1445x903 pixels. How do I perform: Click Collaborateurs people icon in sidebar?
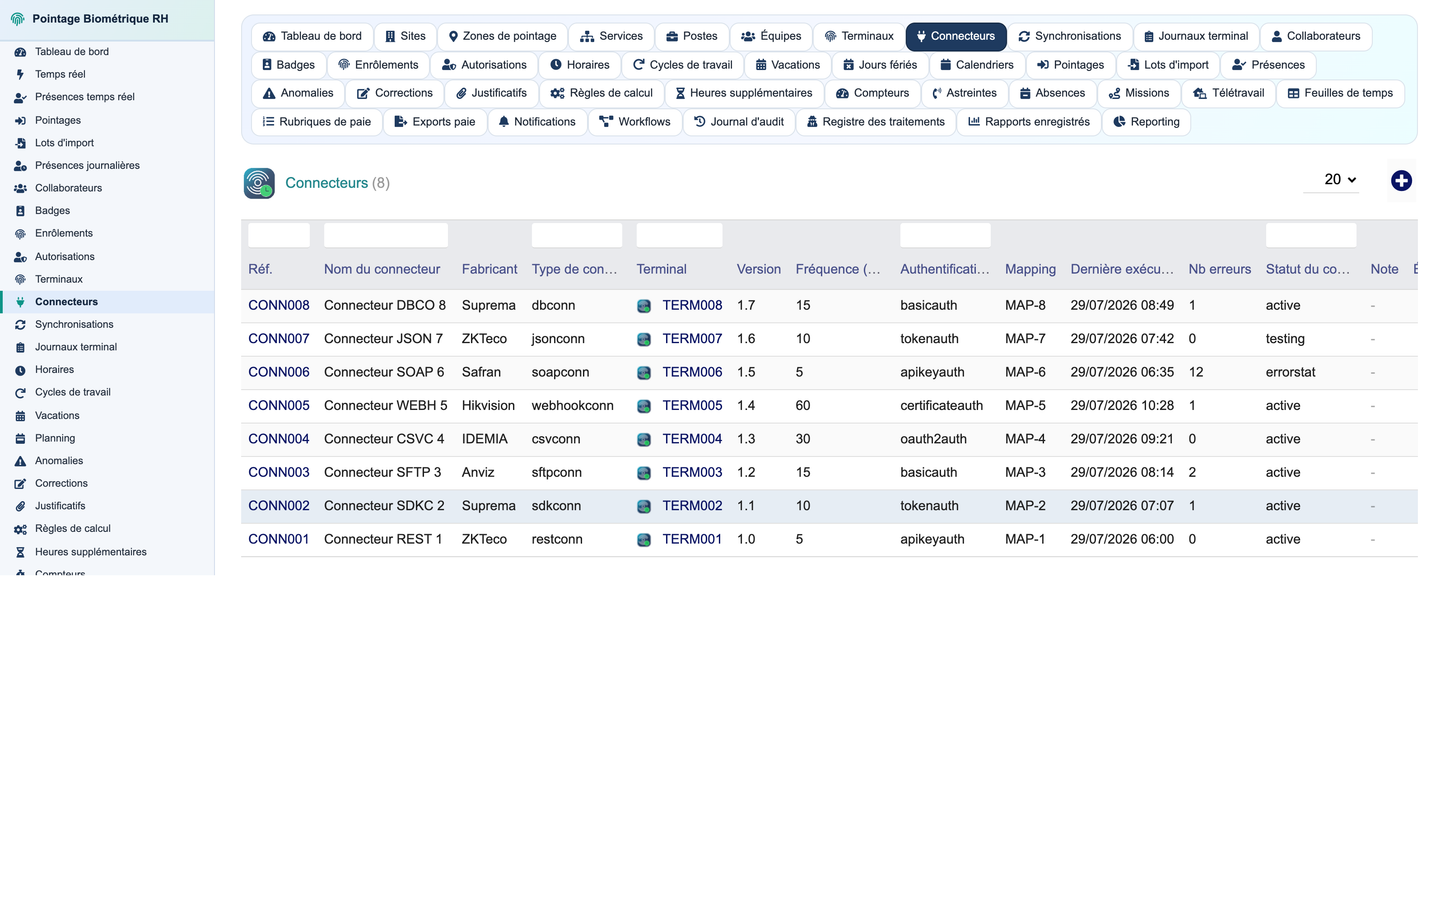[x=20, y=188]
